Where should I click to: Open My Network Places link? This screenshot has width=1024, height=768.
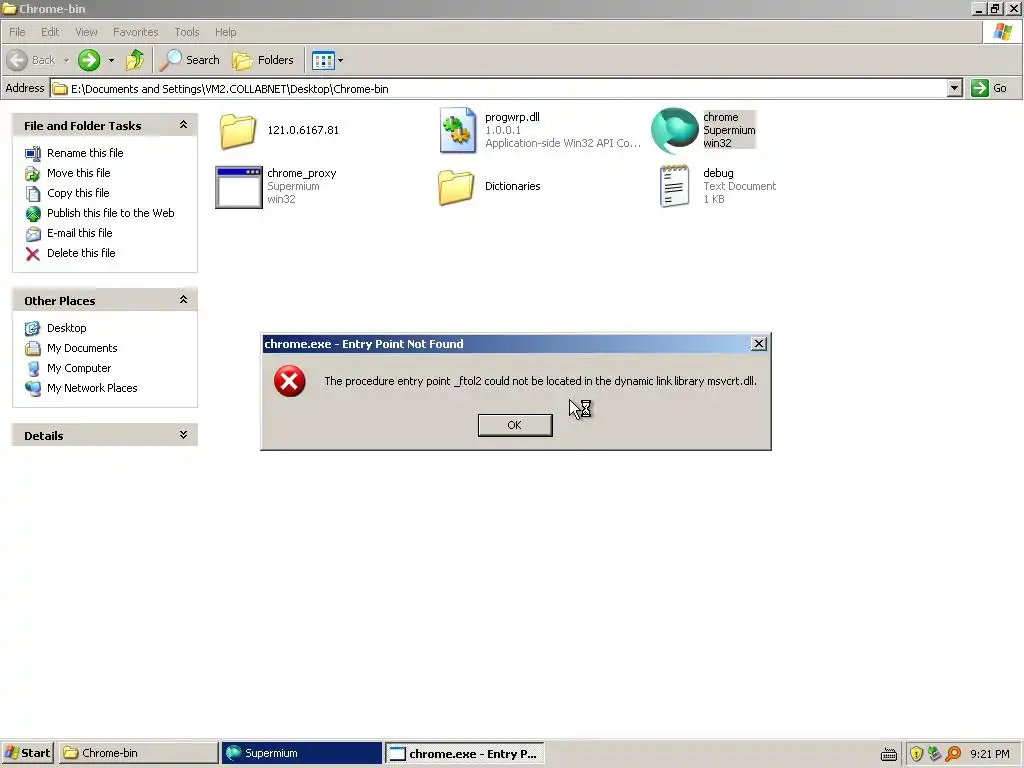pyautogui.click(x=91, y=388)
